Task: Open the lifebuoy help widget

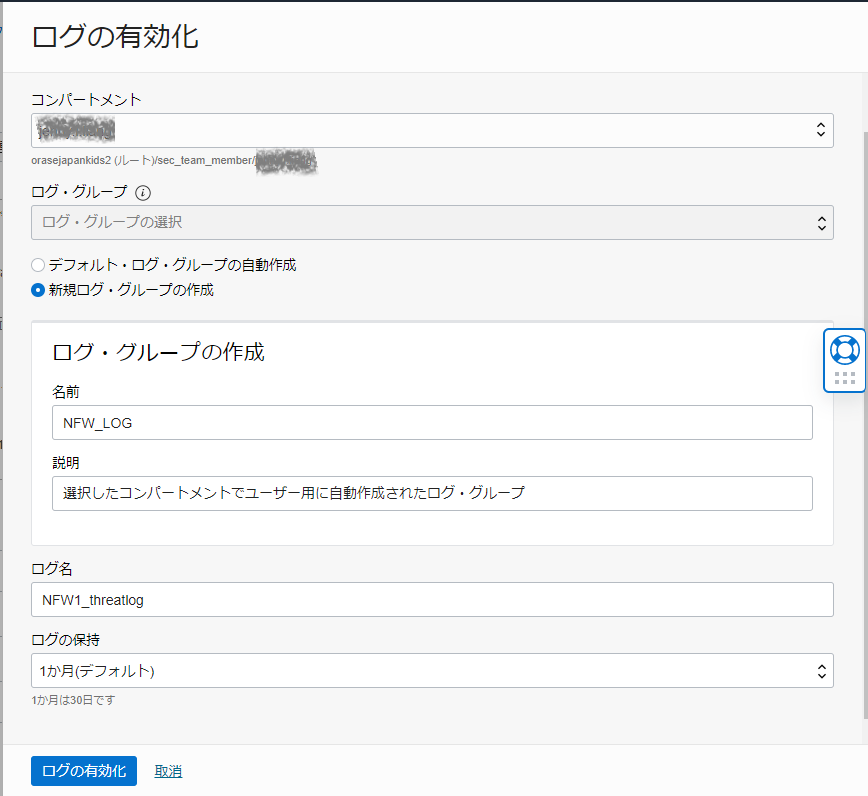Action: 844,349
